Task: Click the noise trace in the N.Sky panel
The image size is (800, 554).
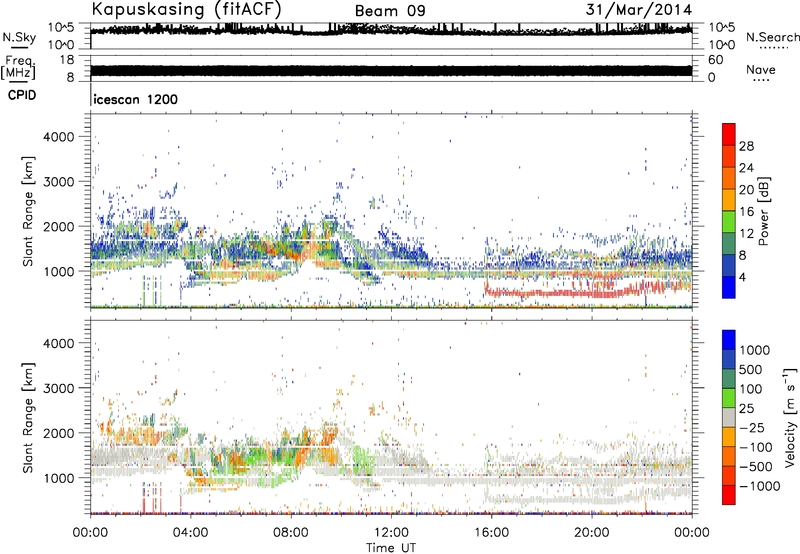Action: click(391, 31)
